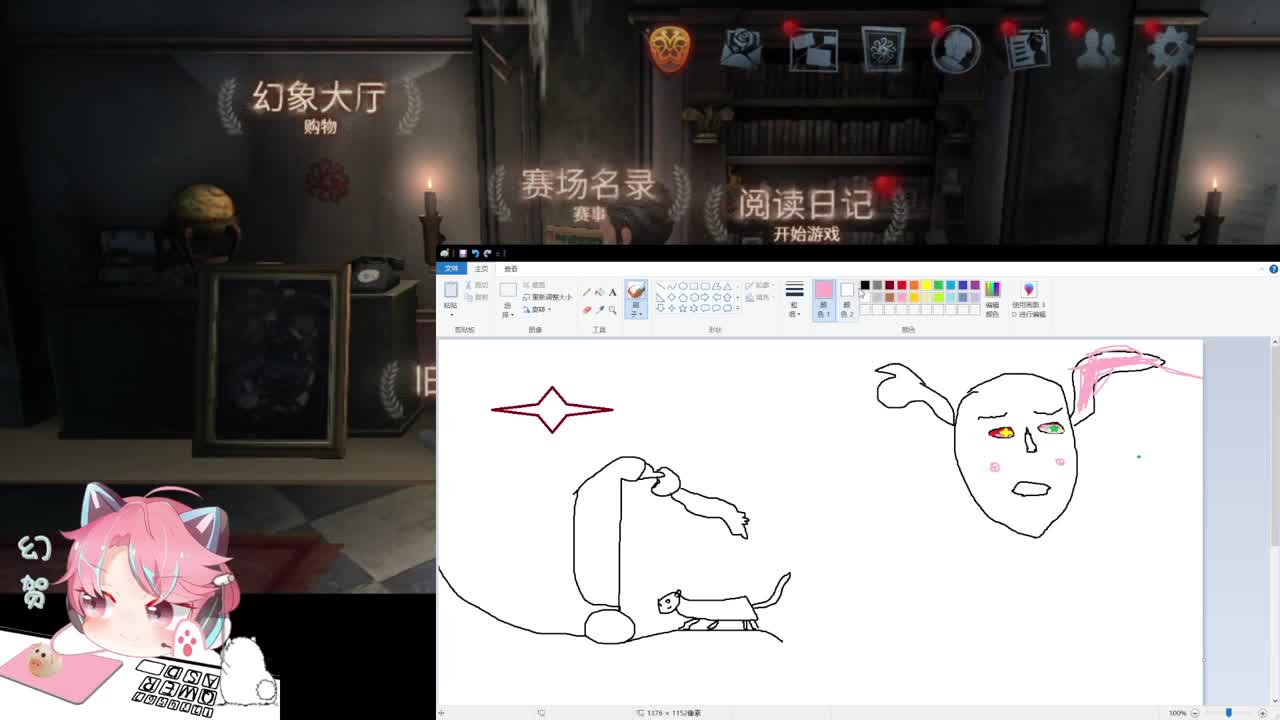This screenshot has width=1280, height=720.
Task: Click the notes document icon in game top bar
Action: [1028, 48]
